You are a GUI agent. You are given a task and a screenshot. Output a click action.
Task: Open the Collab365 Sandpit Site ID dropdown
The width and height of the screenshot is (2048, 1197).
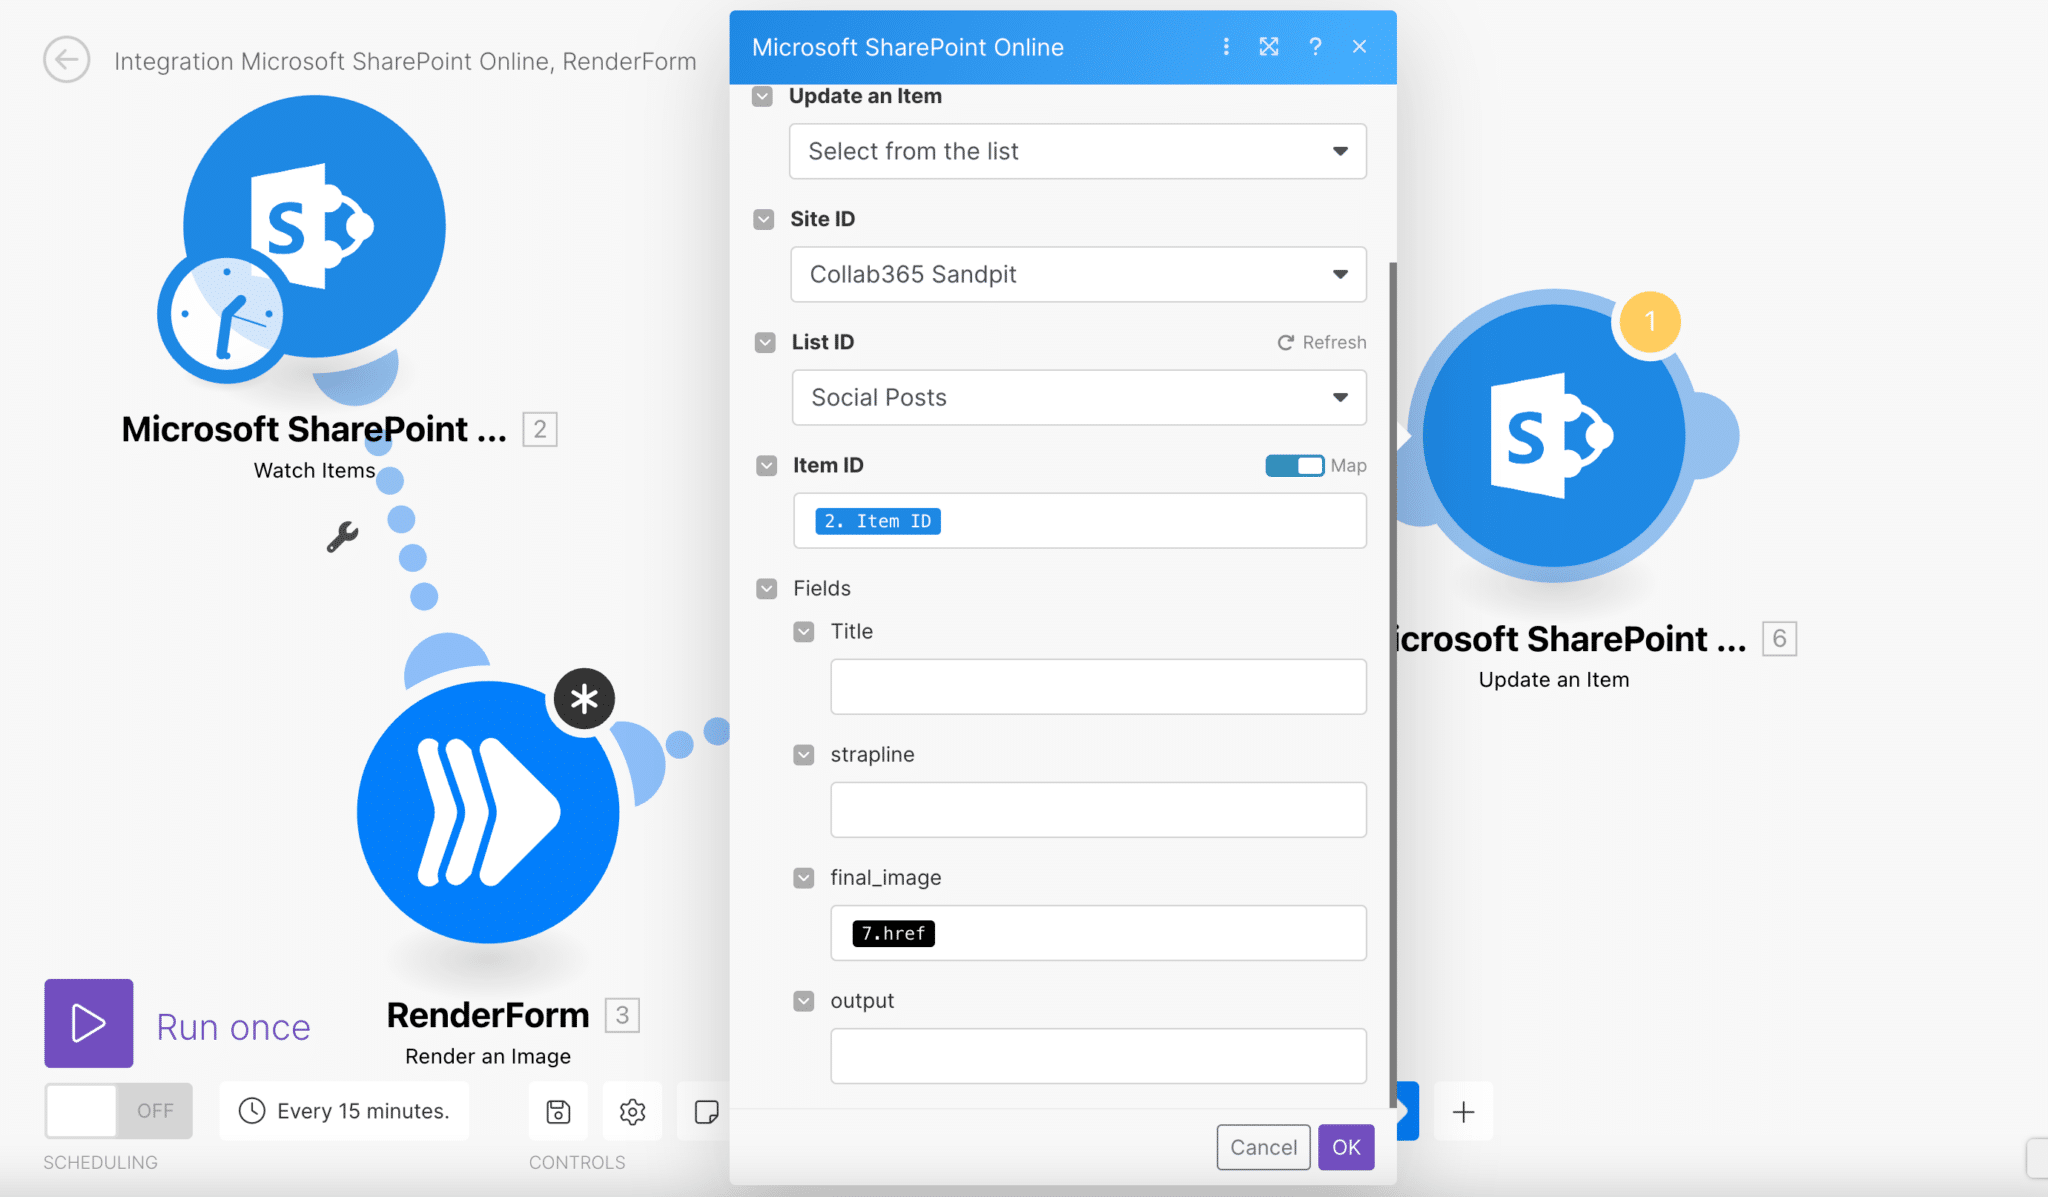coord(1077,274)
